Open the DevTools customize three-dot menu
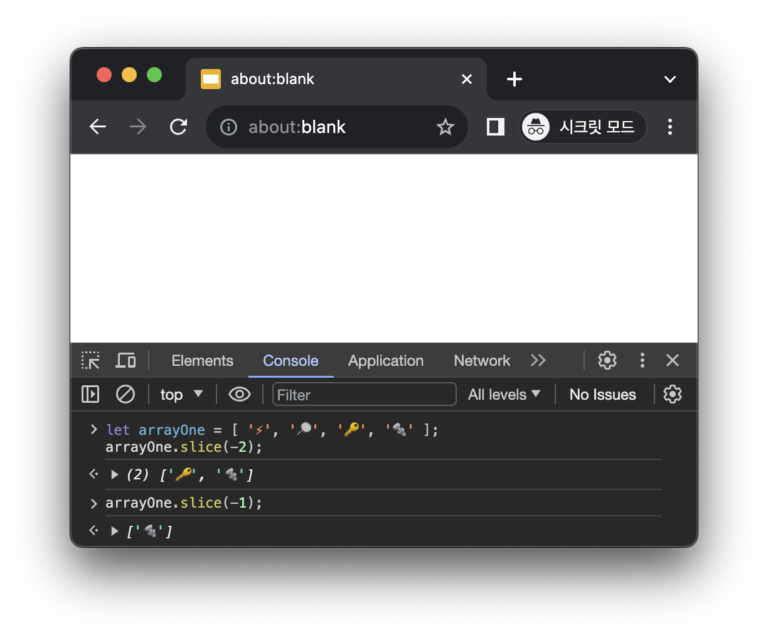The width and height of the screenshot is (768, 640). pos(642,360)
